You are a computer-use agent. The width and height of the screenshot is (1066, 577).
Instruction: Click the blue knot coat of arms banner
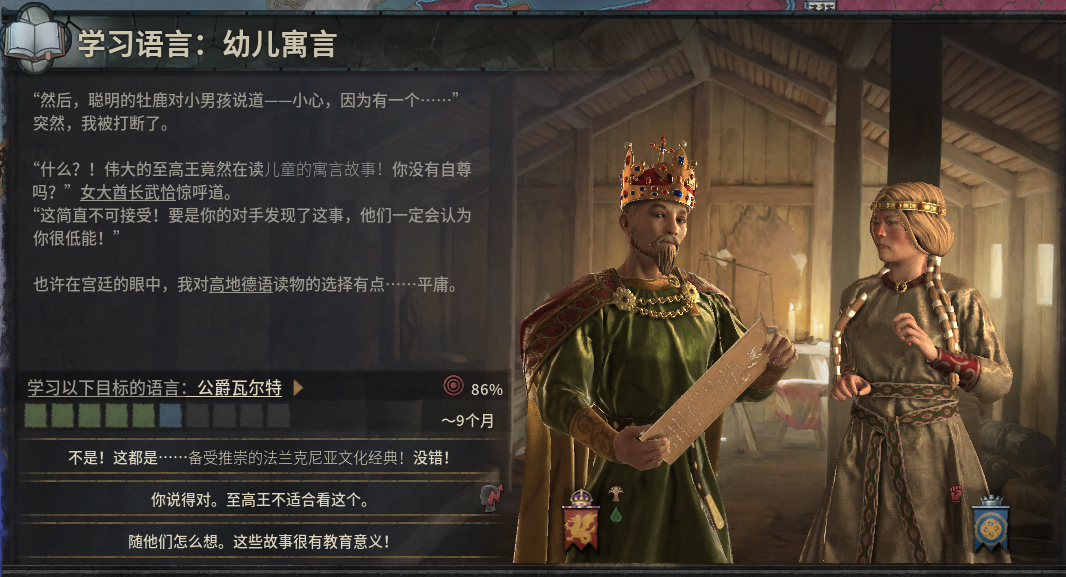(x=991, y=529)
